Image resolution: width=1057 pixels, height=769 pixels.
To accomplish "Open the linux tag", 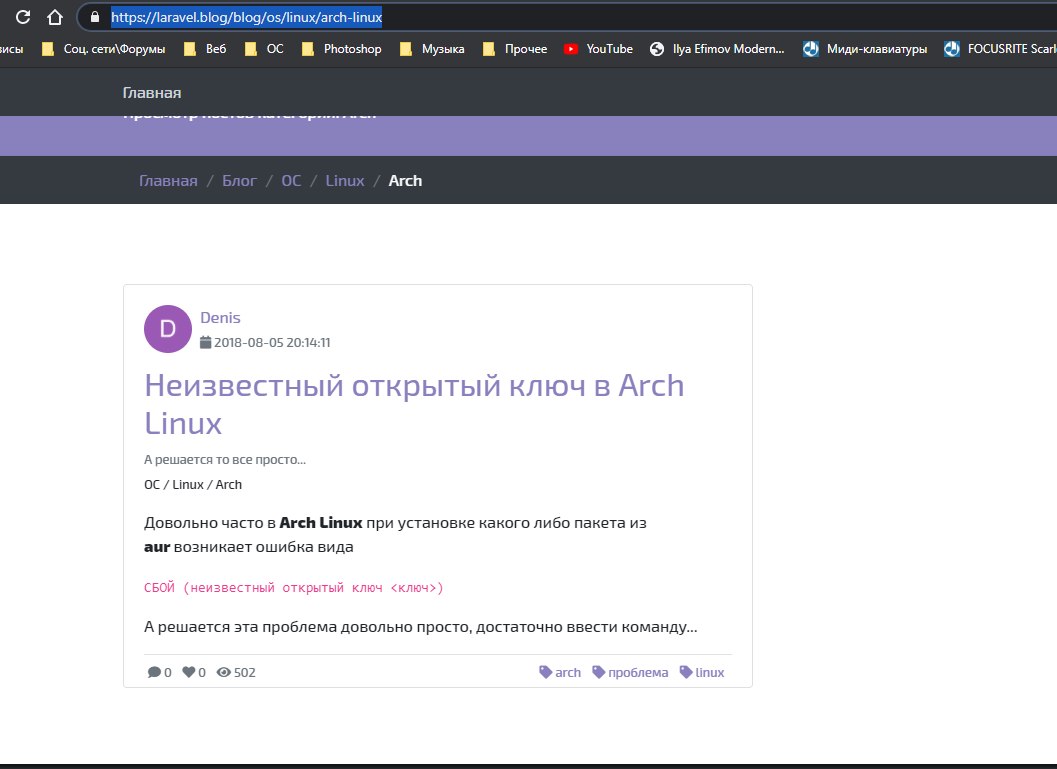I will (x=702, y=672).
